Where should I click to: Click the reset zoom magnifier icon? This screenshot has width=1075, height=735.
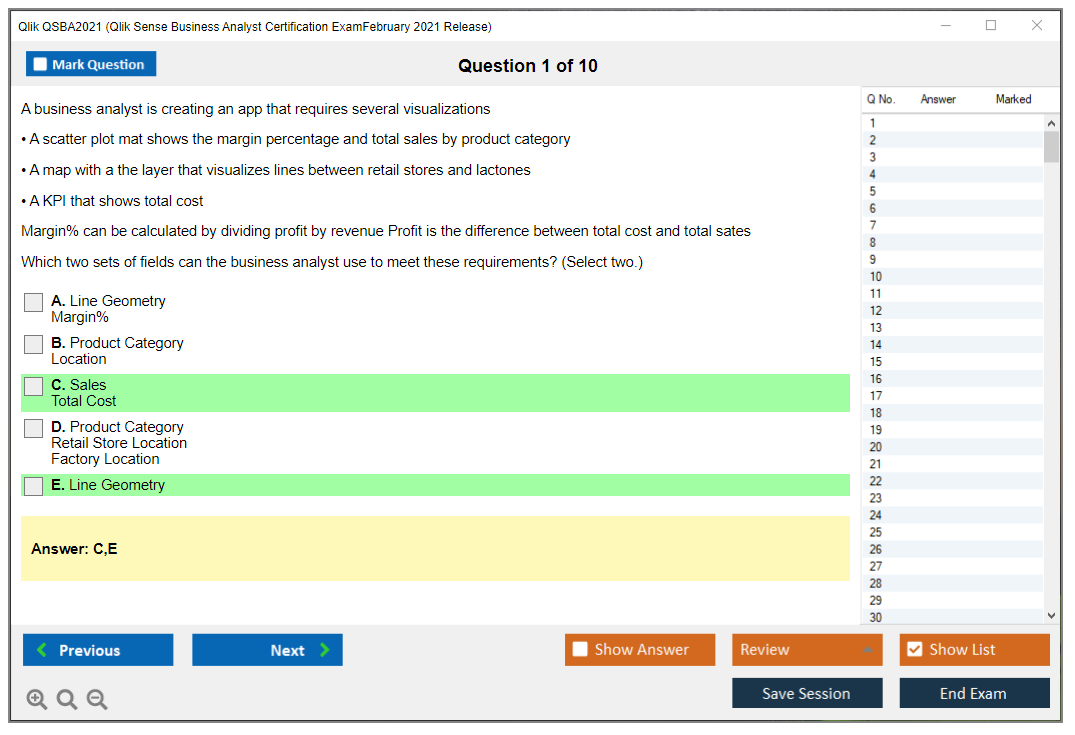(x=67, y=700)
